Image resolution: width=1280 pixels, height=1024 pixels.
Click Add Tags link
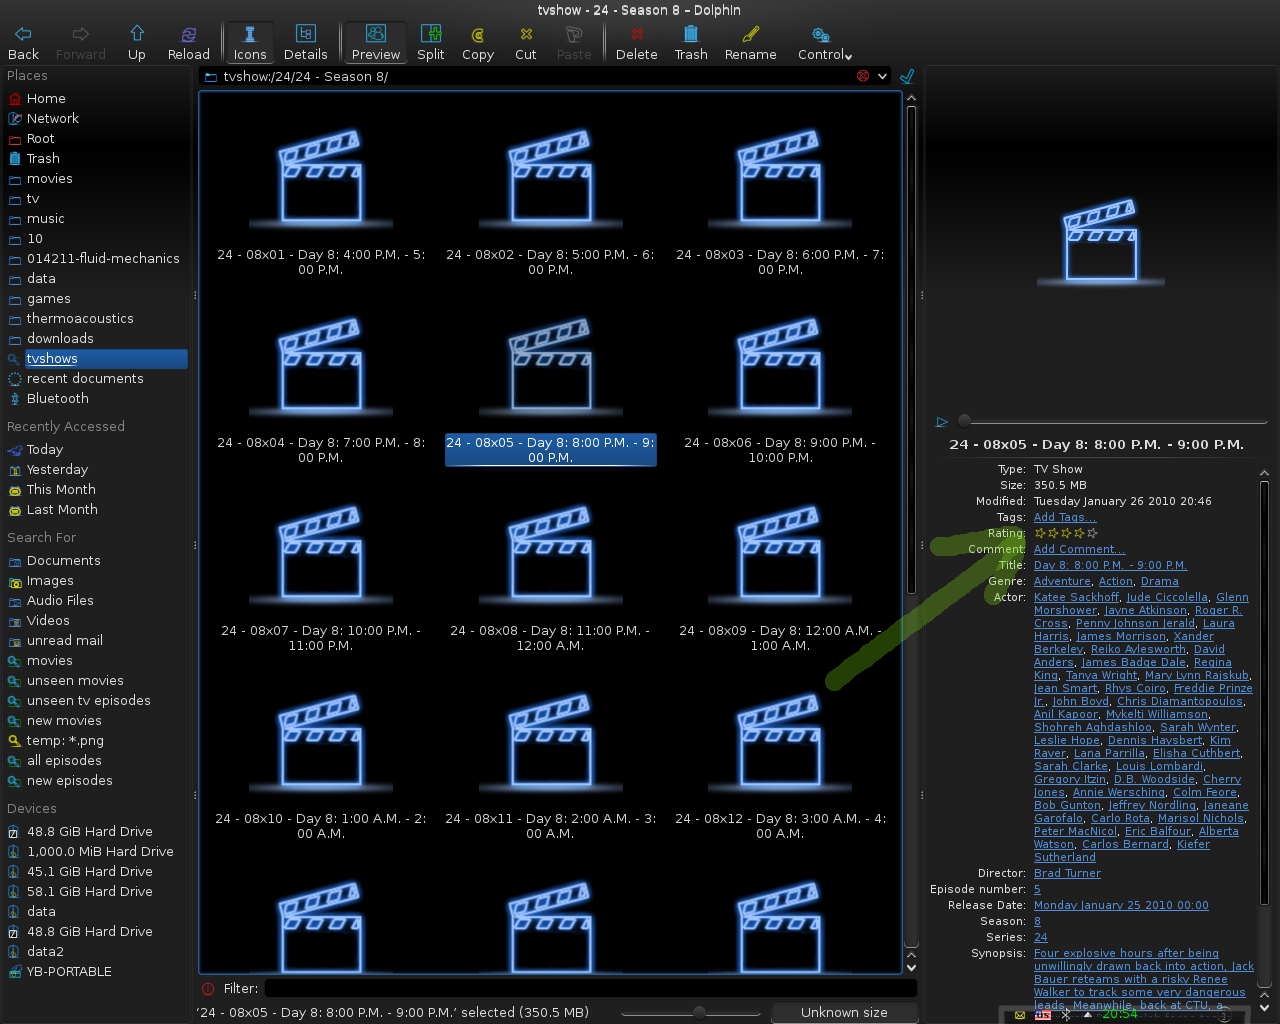tap(1065, 517)
